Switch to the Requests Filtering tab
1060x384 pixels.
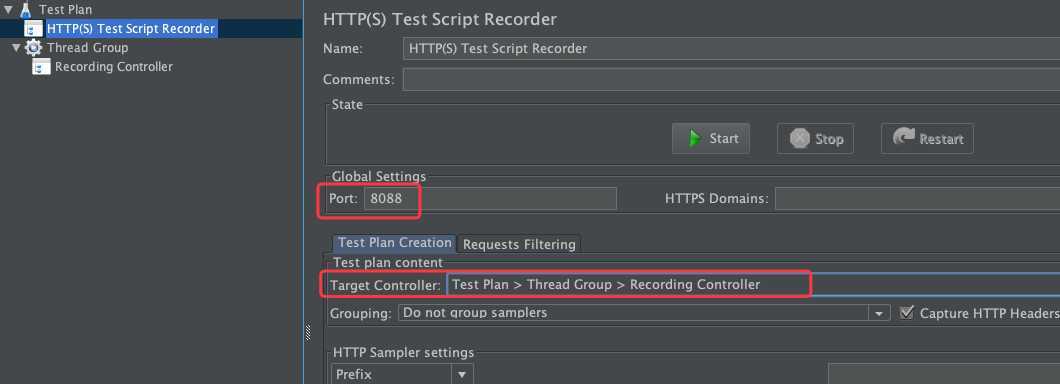tap(519, 244)
